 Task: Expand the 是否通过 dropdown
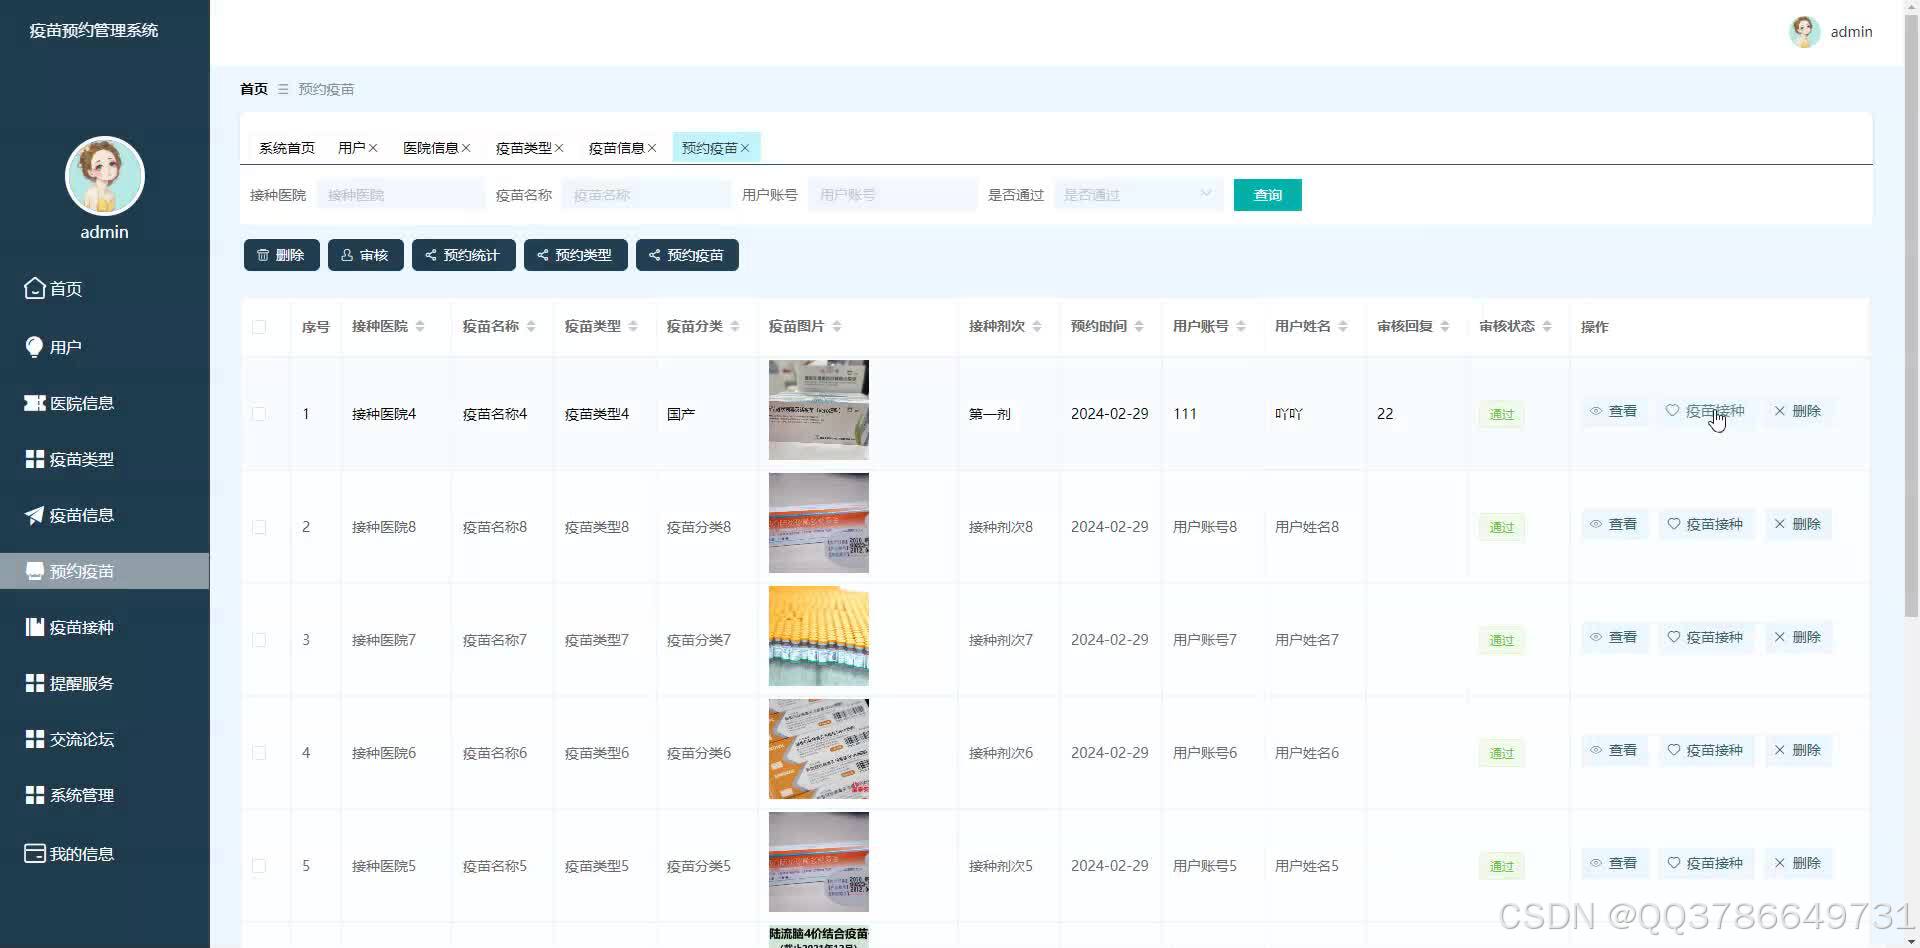pyautogui.click(x=1138, y=195)
